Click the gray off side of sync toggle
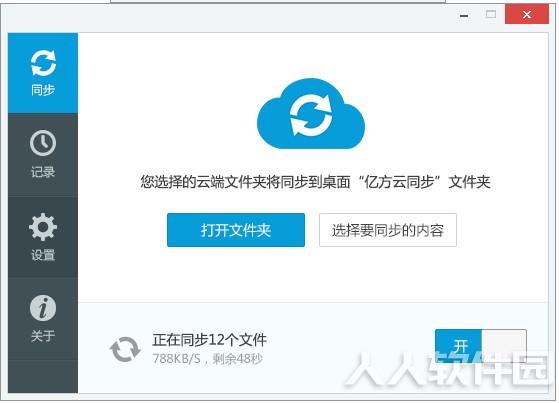This screenshot has height=403, width=559. coord(504,345)
